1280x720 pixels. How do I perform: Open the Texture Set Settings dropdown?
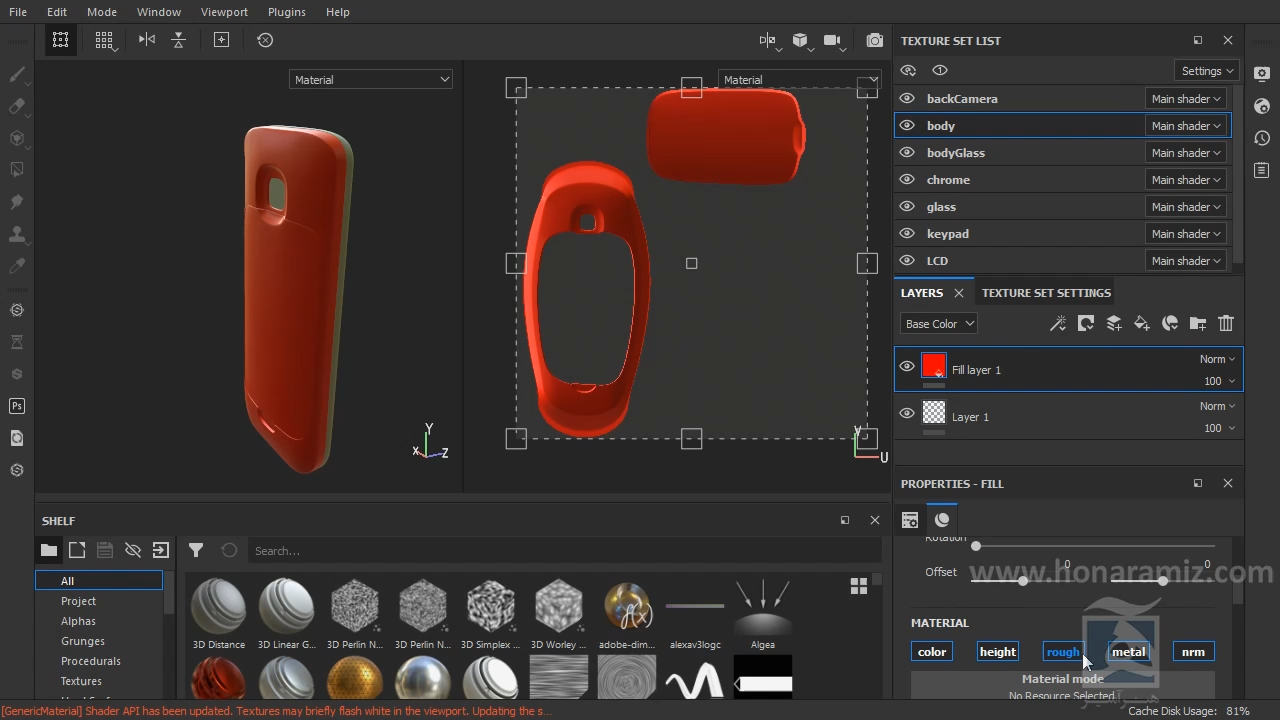pos(1206,71)
